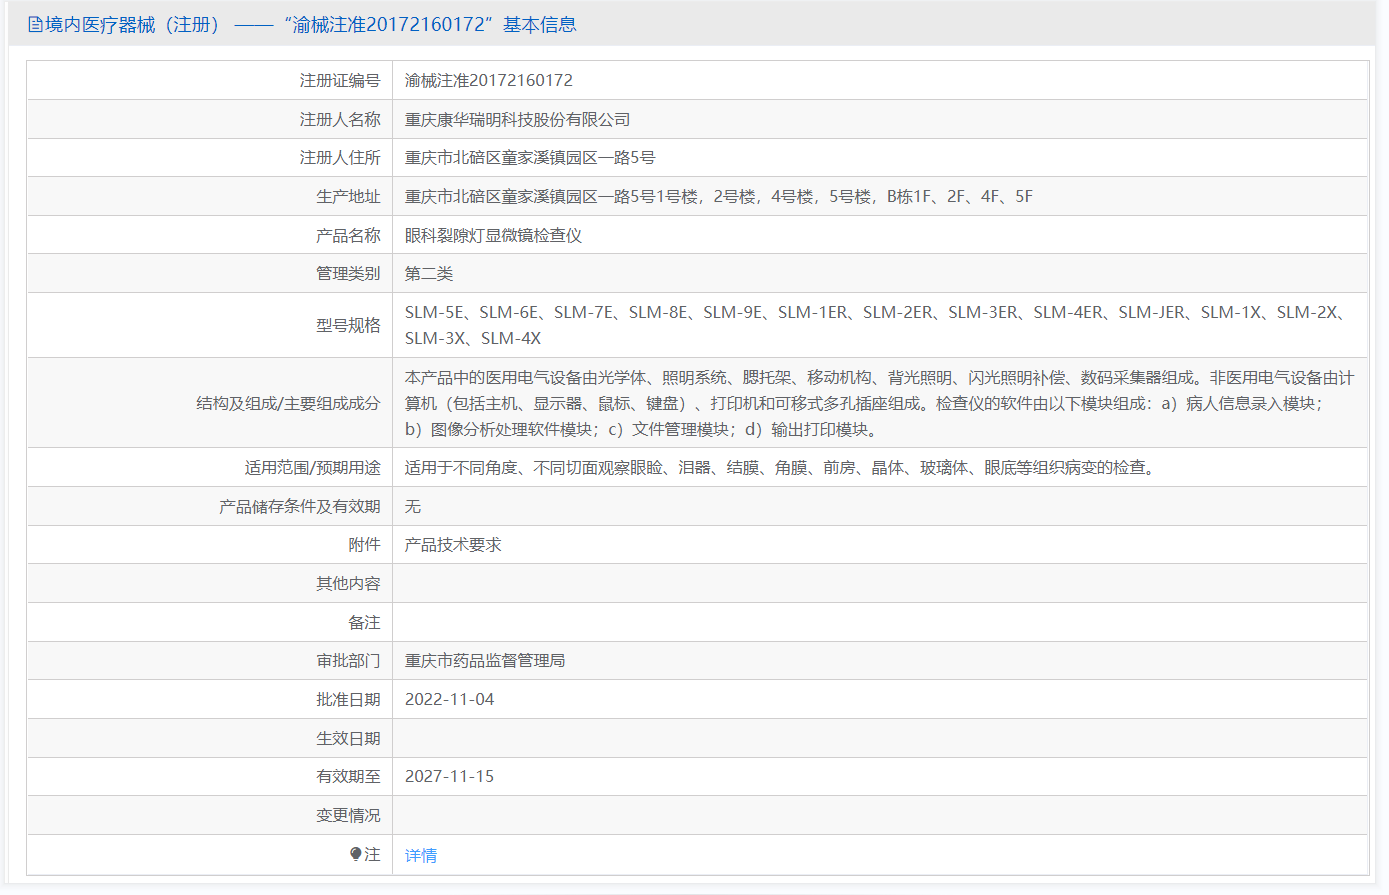Select product name 眼科裂隙灯显微镜检查仪
1389x895 pixels.
[493, 235]
